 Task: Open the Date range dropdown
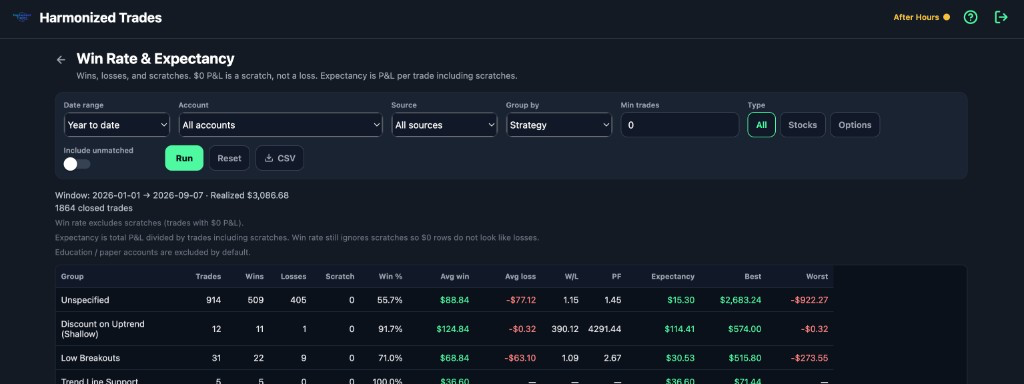(x=117, y=125)
